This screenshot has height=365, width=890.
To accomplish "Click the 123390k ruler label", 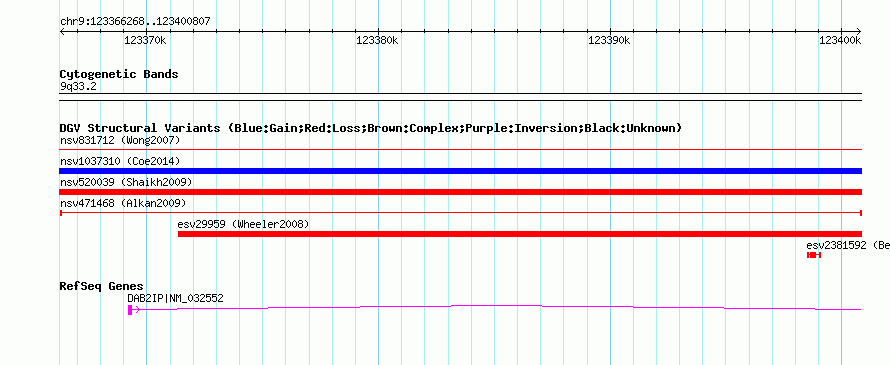I will coord(610,40).
